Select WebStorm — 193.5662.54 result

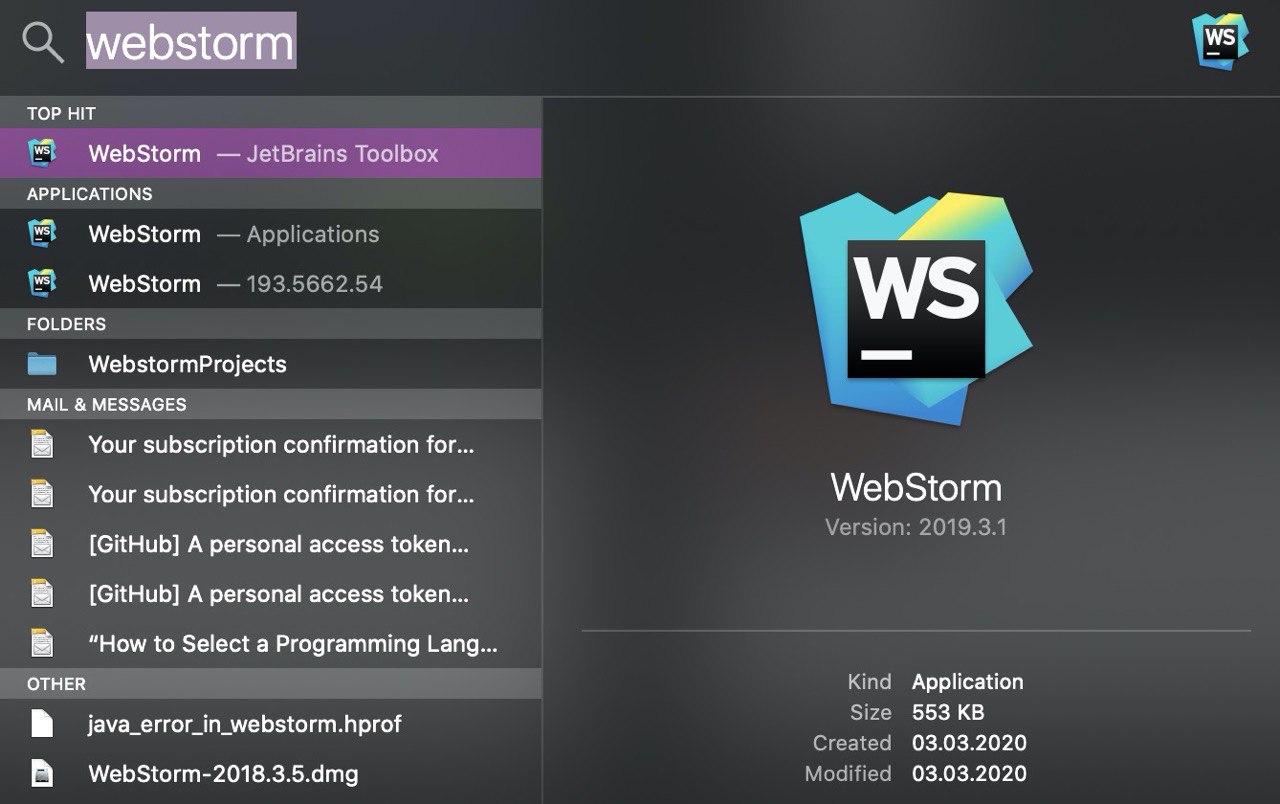[x=271, y=284]
